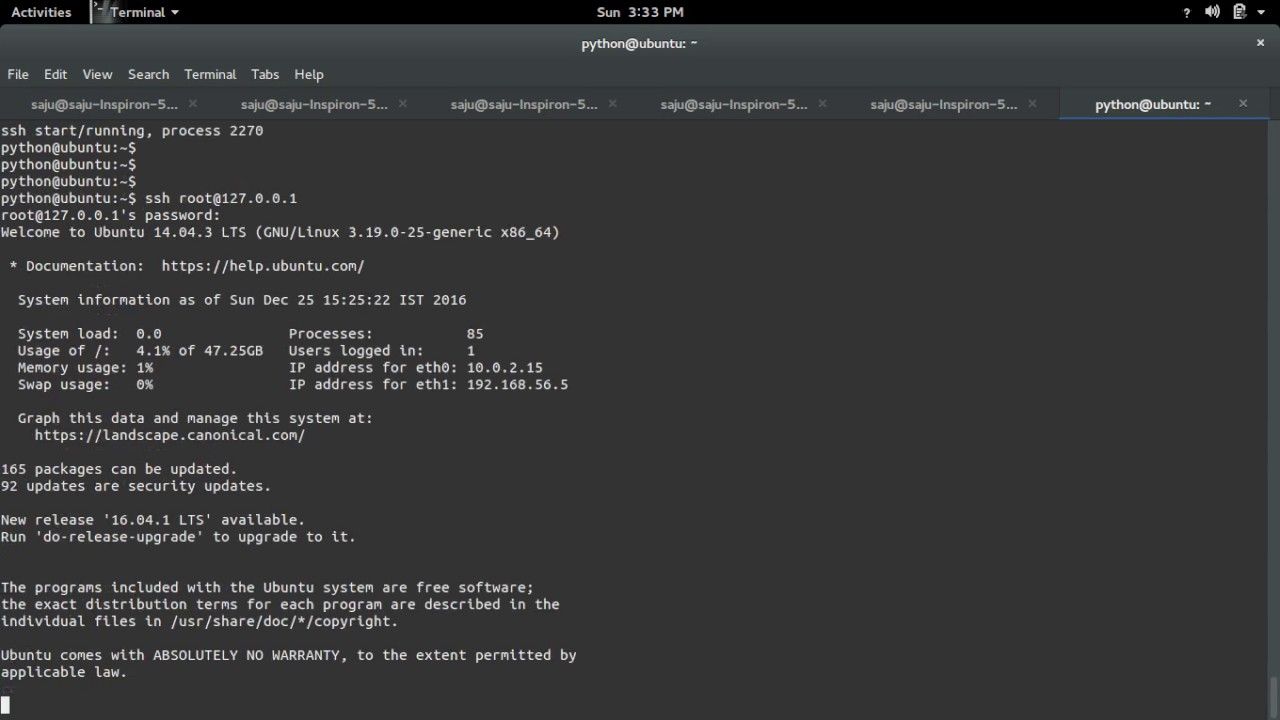Screen dimensions: 1280x720
Task: Click the Activities button
Action: point(41,12)
